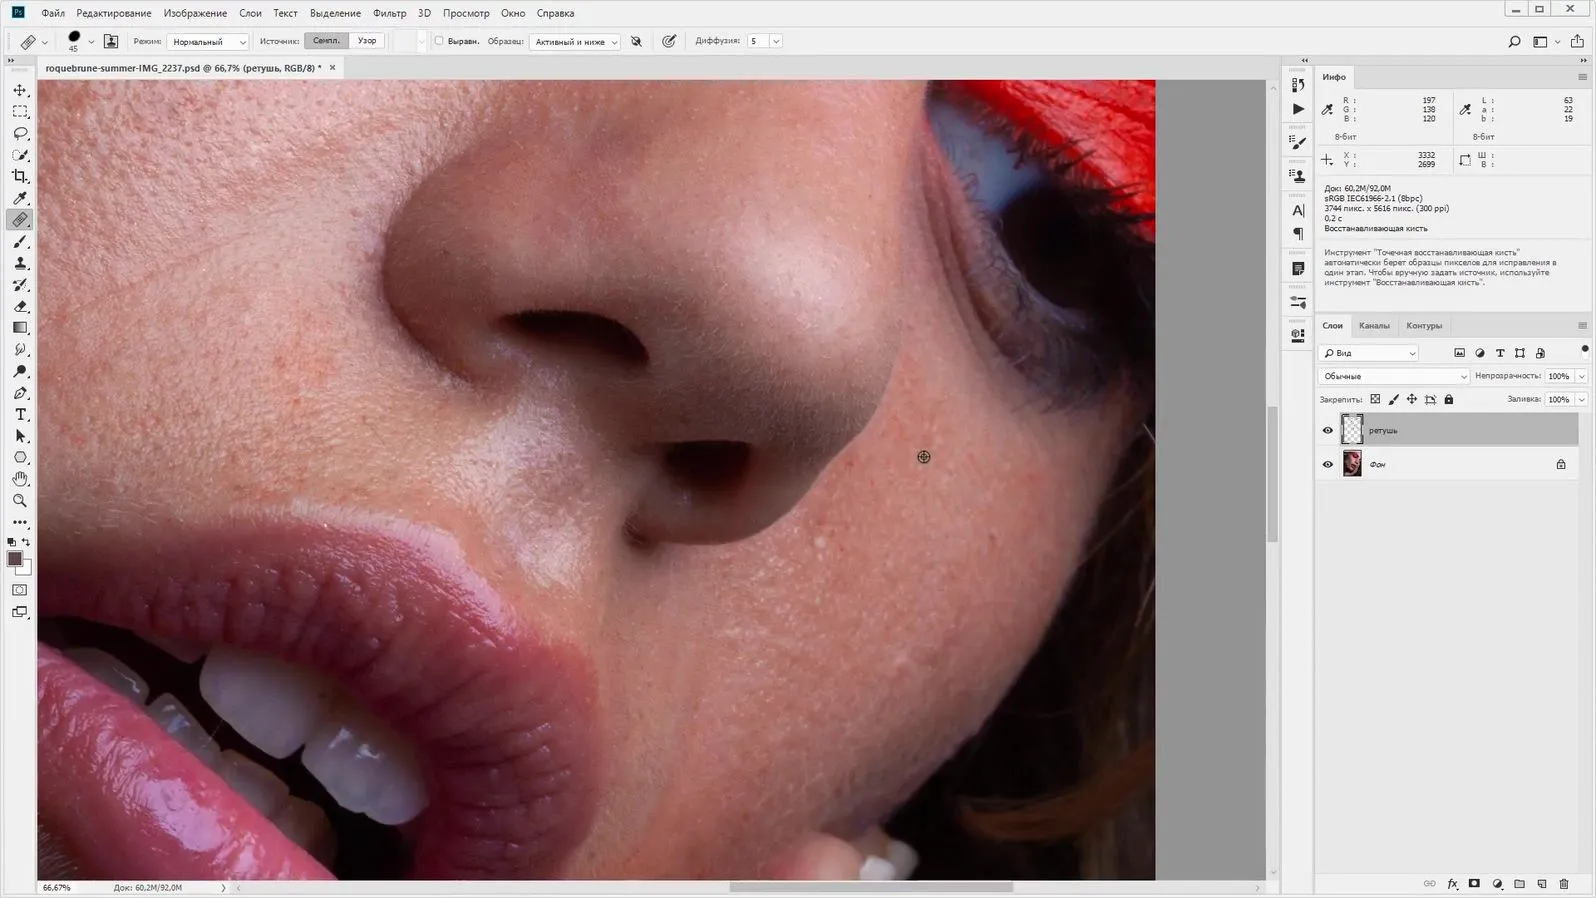Open the Фильтр menu
Image resolution: width=1596 pixels, height=898 pixels.
[389, 13]
